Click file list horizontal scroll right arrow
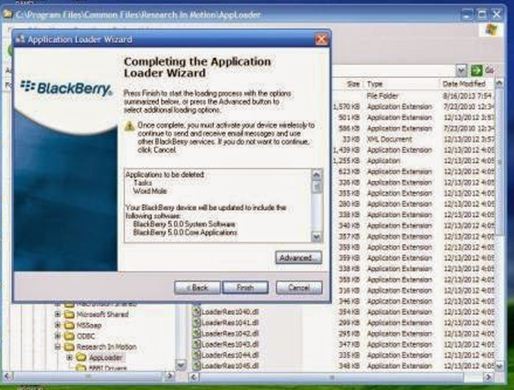 [x=489, y=377]
